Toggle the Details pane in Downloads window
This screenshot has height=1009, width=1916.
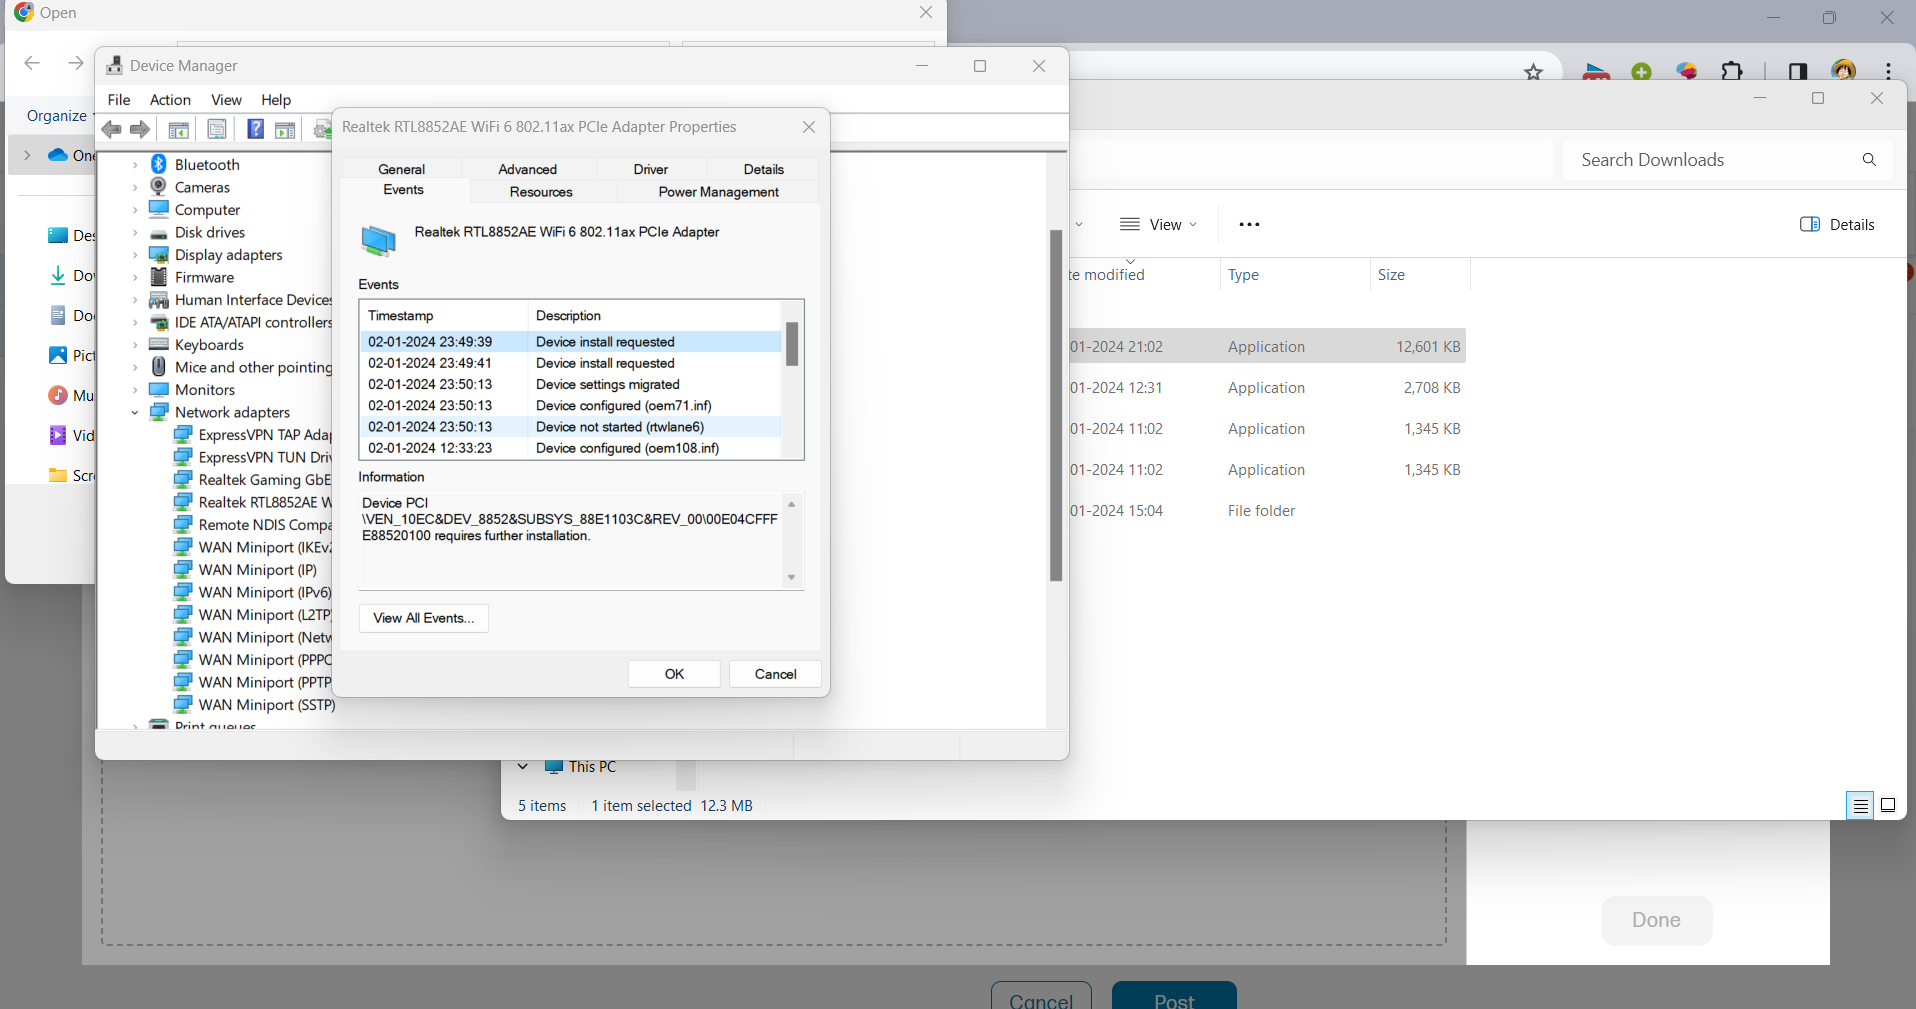pos(1837,224)
